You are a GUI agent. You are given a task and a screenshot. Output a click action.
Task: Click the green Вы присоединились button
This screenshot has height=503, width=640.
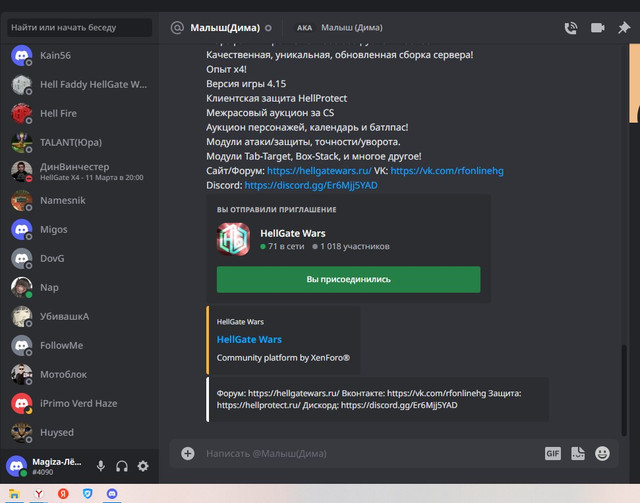point(349,279)
